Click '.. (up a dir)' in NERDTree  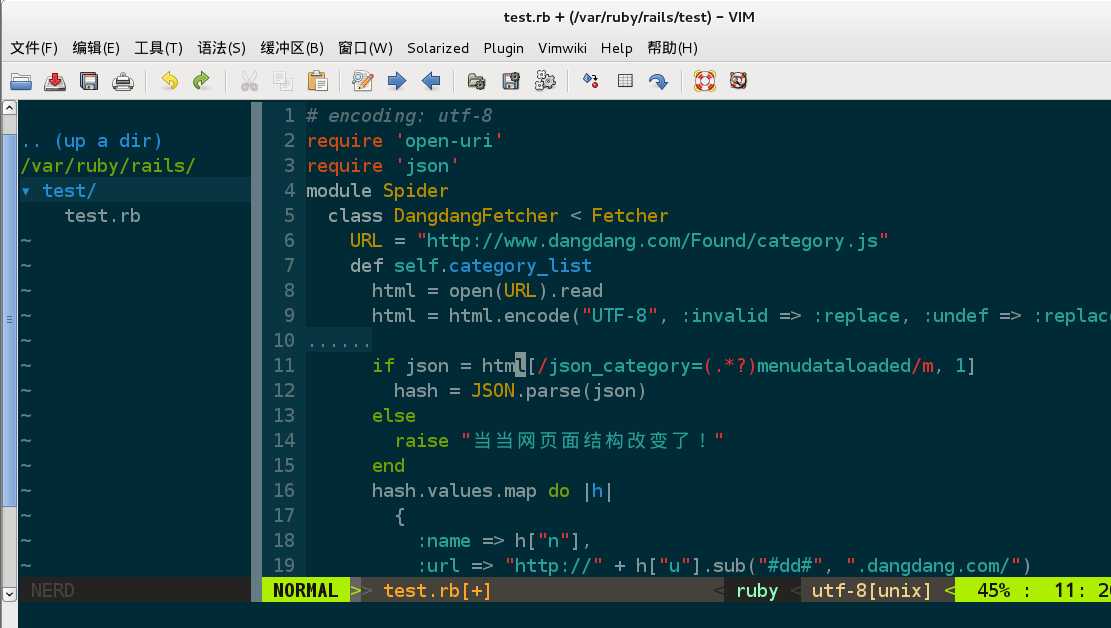click(91, 140)
